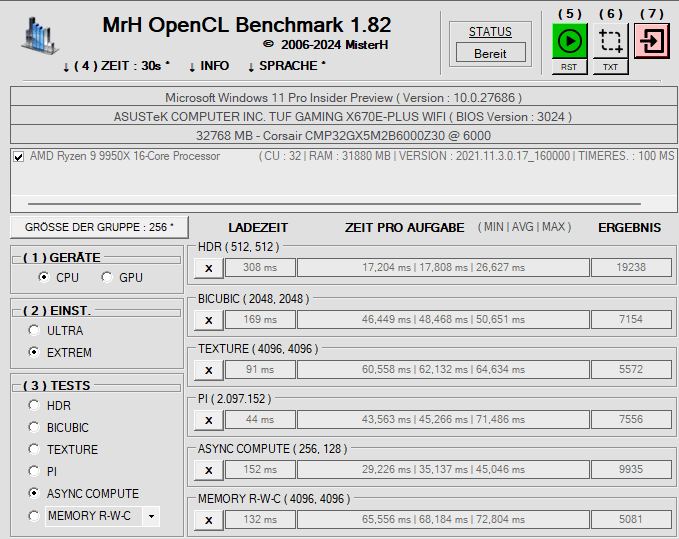
Task: Toggle the AMD Ryzen 9 9950X device checkbox
Action: click(19, 157)
